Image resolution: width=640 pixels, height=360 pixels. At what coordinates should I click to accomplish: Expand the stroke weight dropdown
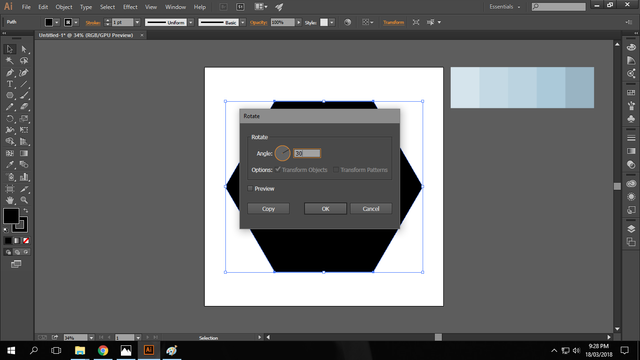click(137, 22)
